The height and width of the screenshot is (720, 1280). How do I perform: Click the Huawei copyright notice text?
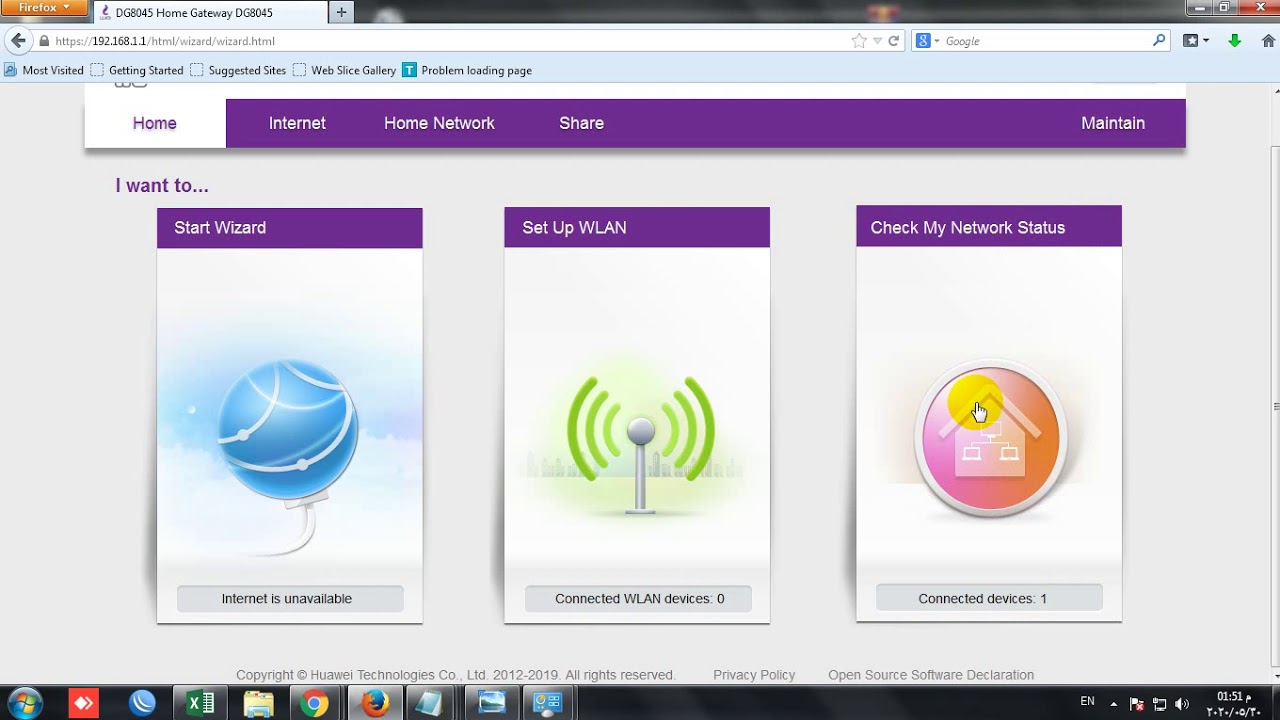coord(456,675)
